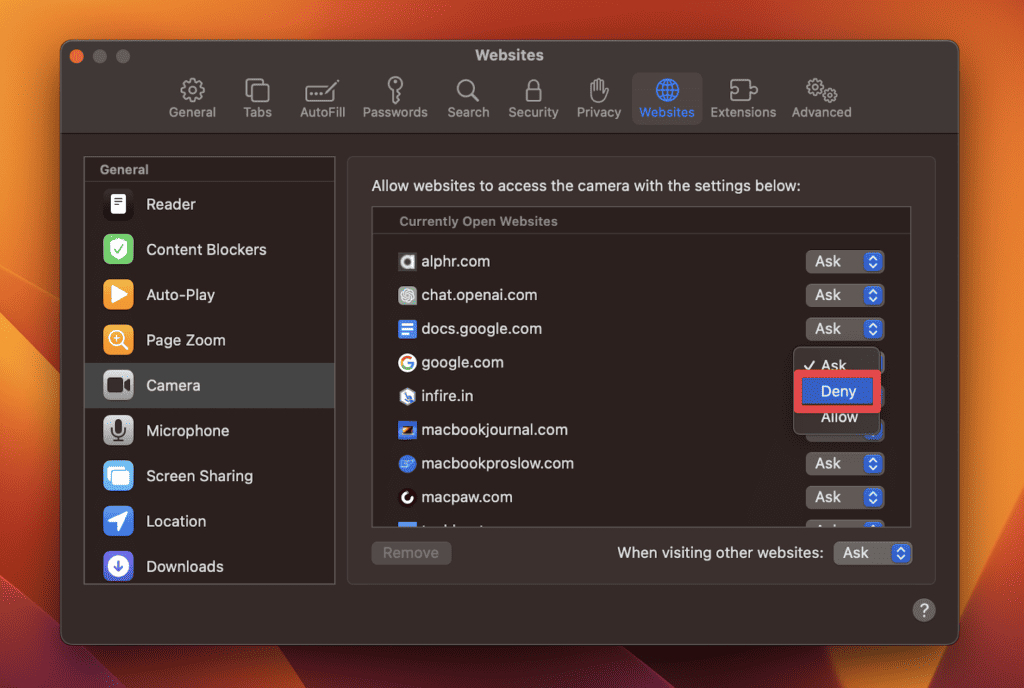Select the Page Zoom magnifier icon
Screen dimensions: 1024x688
pyautogui.click(x=118, y=340)
